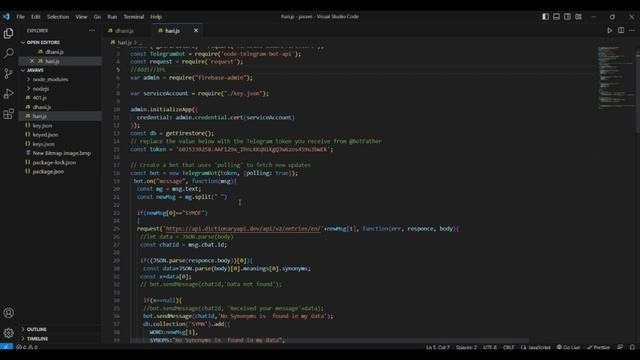Change encoding via UTF-8 status item
Viewport: 640px width, 360px height.
point(490,347)
